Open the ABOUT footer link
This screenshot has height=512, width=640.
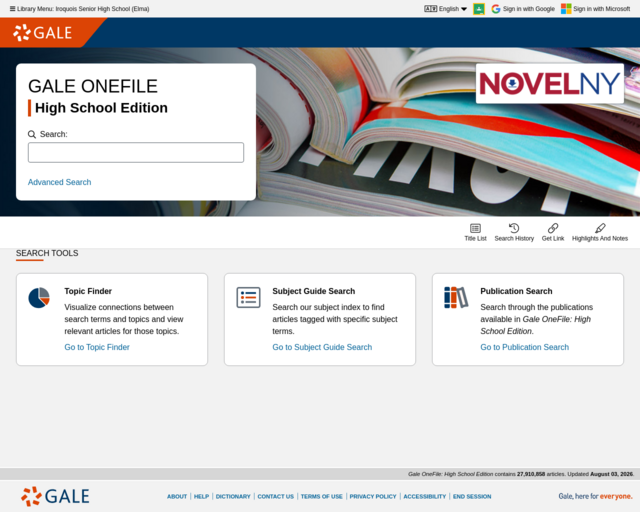[x=177, y=496]
